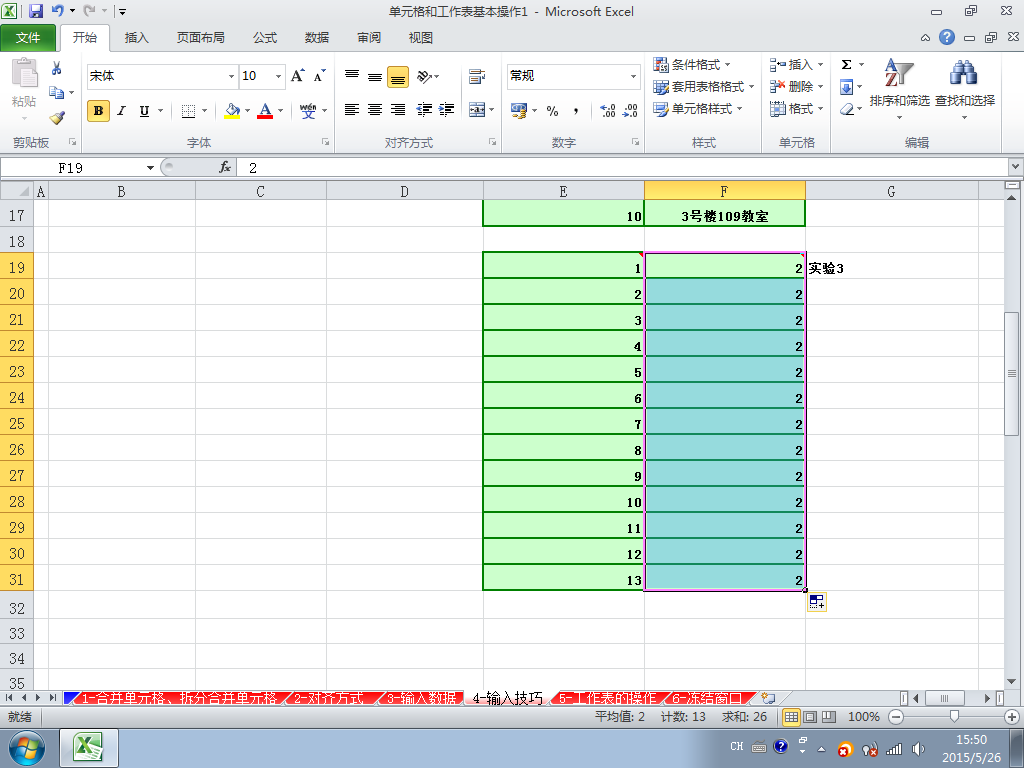Toggle bottom vertical alignment
The height and width of the screenshot is (768, 1024).
click(x=398, y=76)
